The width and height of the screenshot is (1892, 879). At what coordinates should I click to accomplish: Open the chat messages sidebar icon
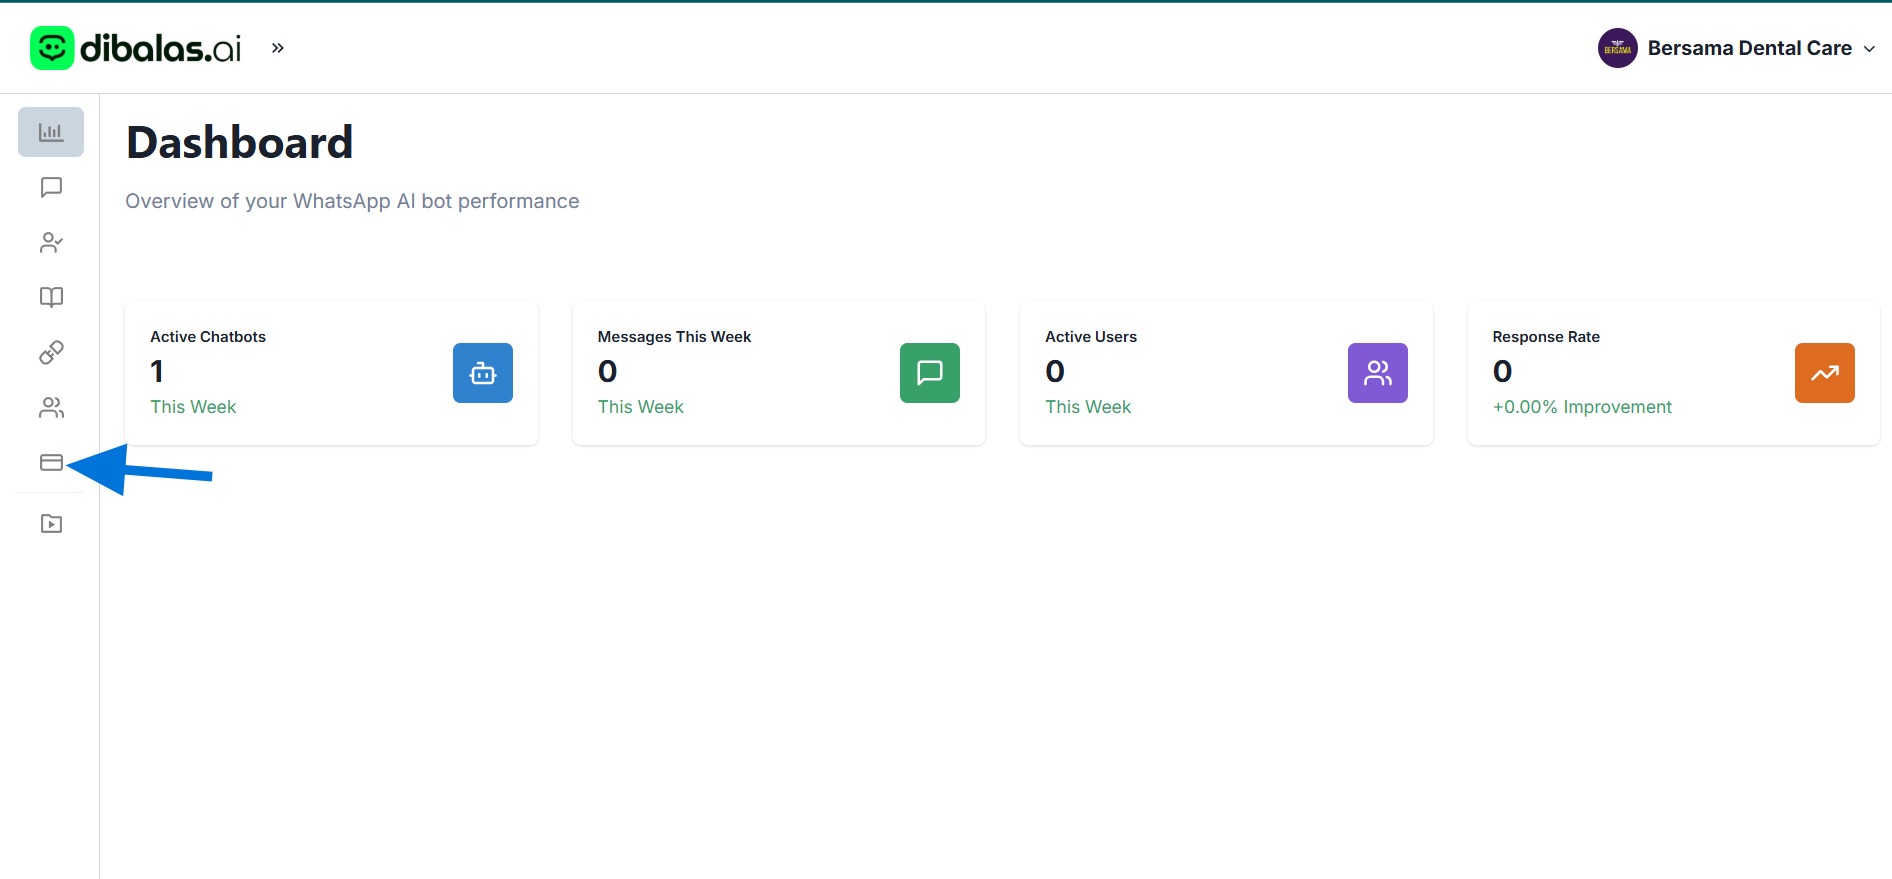51,187
